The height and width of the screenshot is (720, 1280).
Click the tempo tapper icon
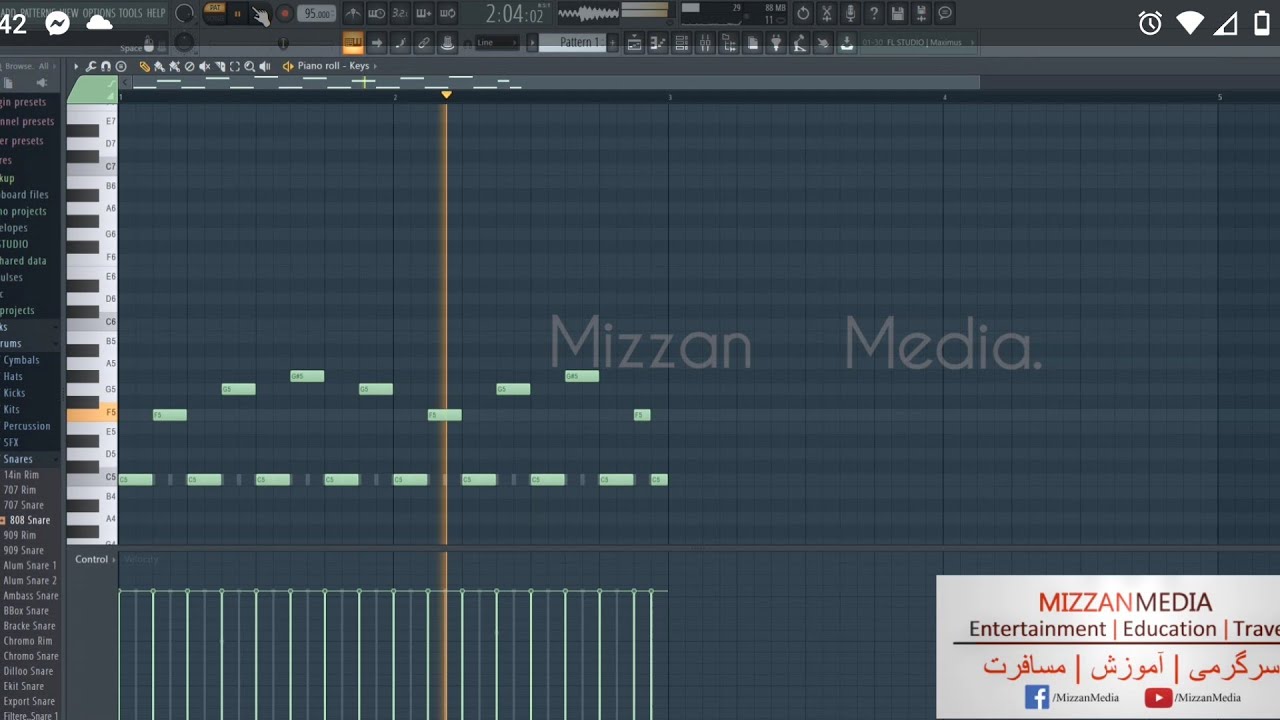(x=800, y=42)
